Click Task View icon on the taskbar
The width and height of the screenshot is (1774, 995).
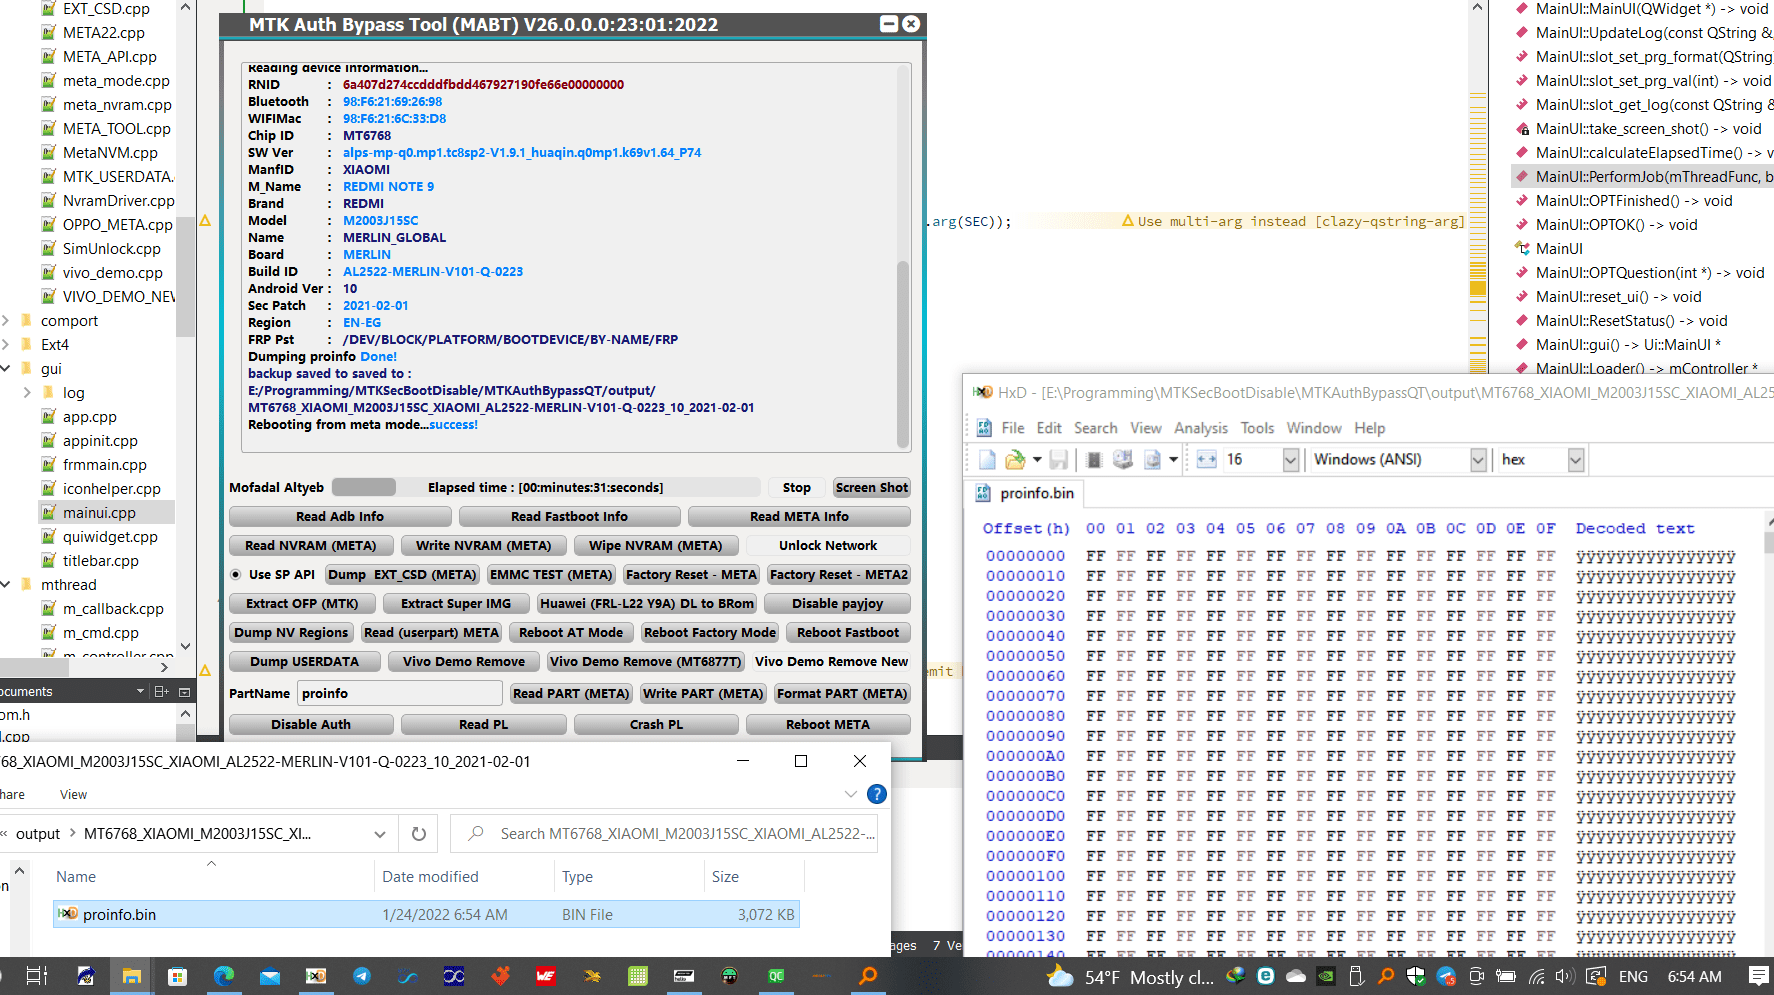[37, 976]
